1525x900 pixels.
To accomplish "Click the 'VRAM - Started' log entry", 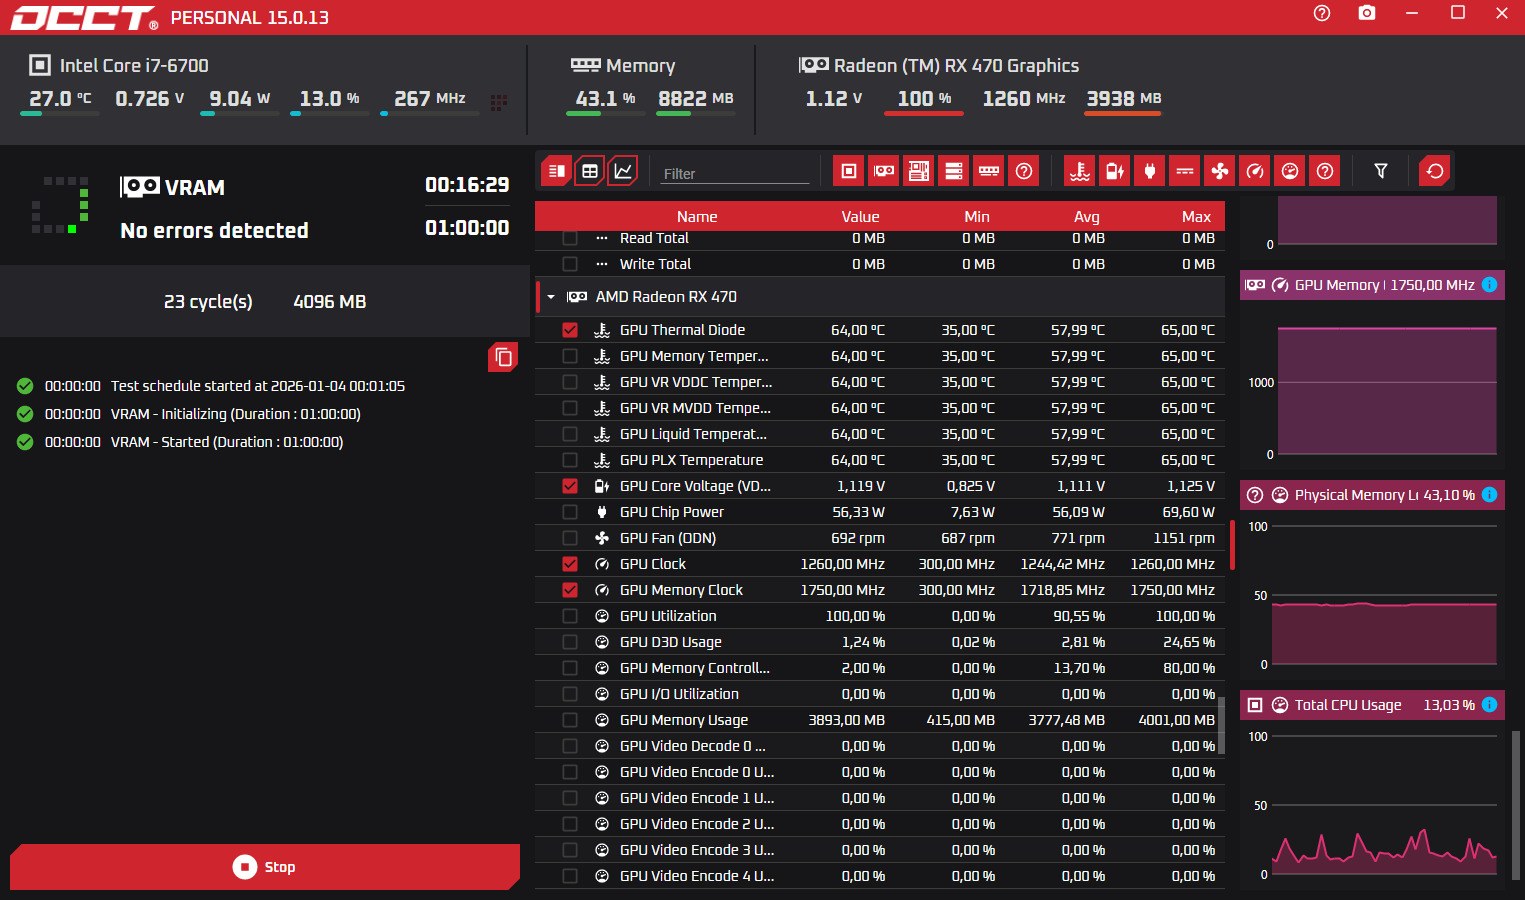I will pos(227,442).
